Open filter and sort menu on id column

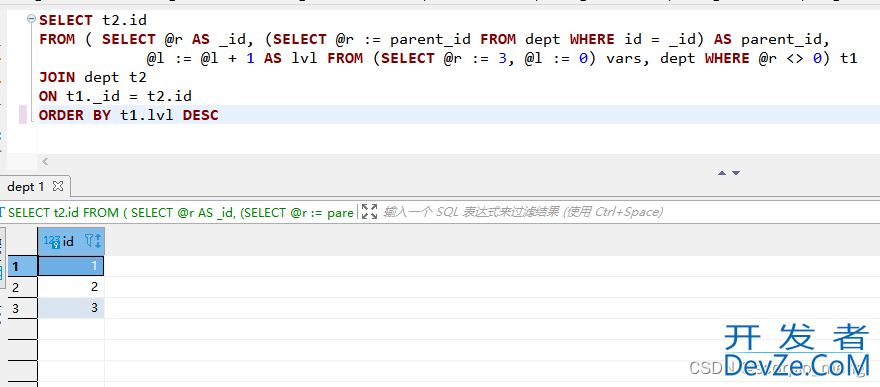tap(93, 241)
